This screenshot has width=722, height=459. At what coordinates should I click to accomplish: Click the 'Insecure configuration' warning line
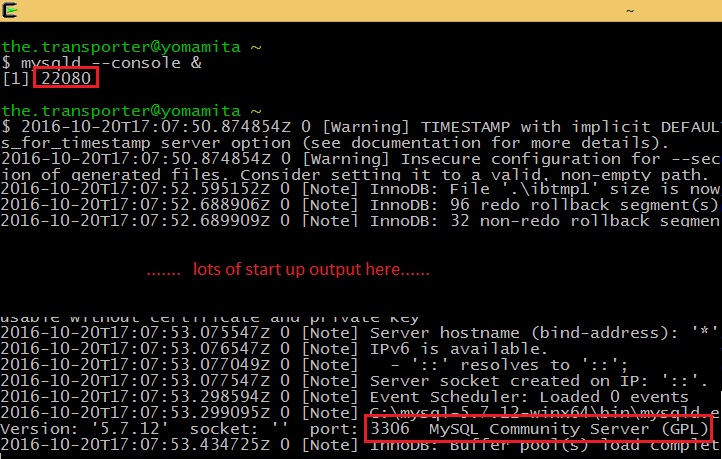click(x=361, y=159)
